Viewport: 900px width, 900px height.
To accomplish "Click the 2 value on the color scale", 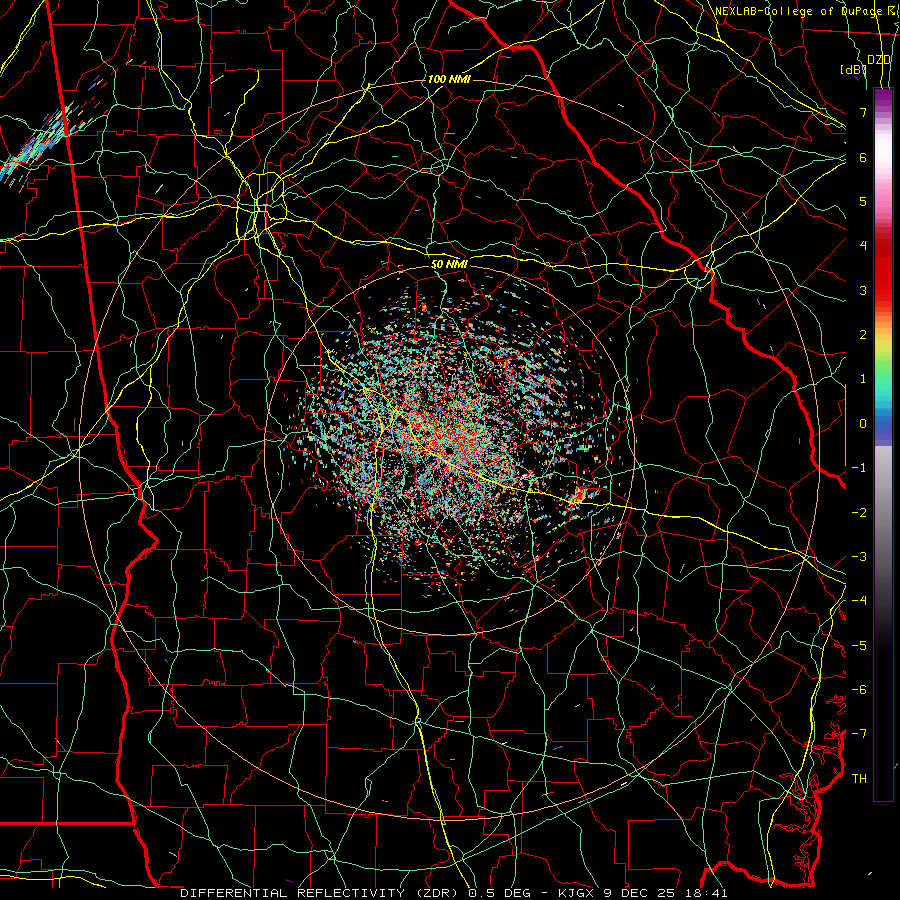I will (x=863, y=335).
